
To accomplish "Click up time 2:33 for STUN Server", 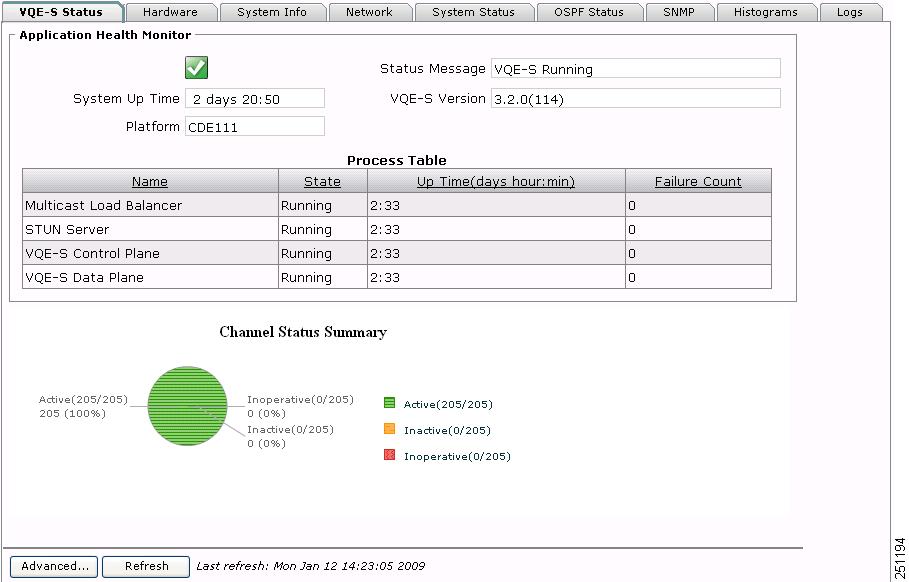I will (x=385, y=230).
